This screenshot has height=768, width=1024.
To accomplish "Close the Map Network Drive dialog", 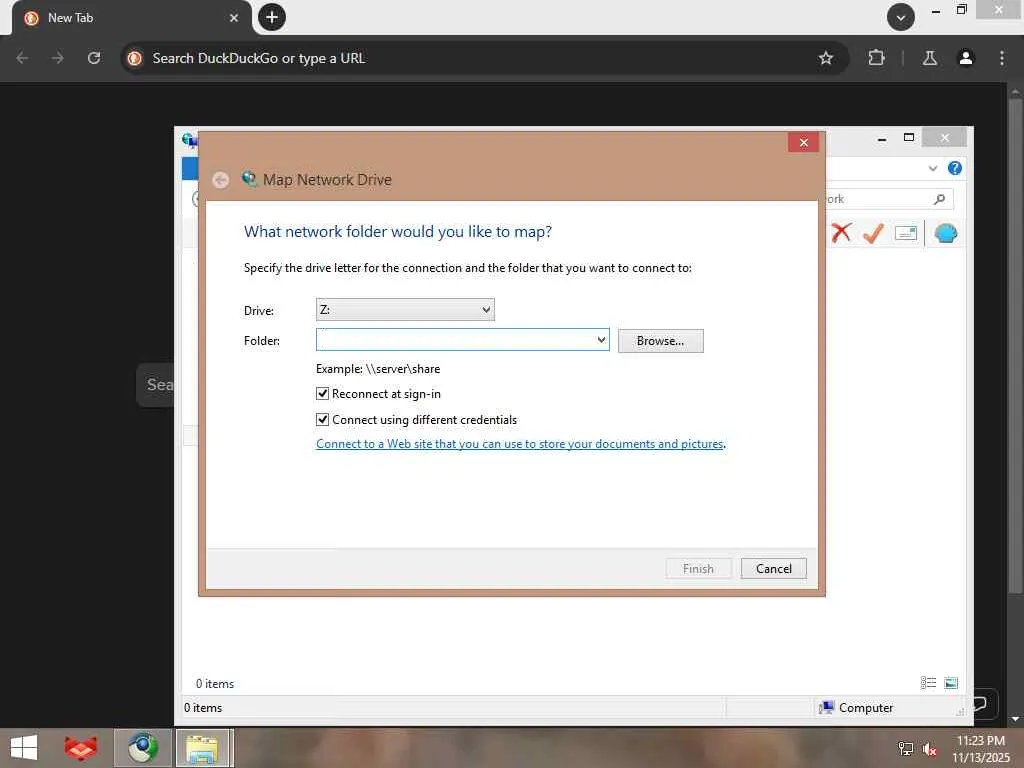I will tap(803, 142).
